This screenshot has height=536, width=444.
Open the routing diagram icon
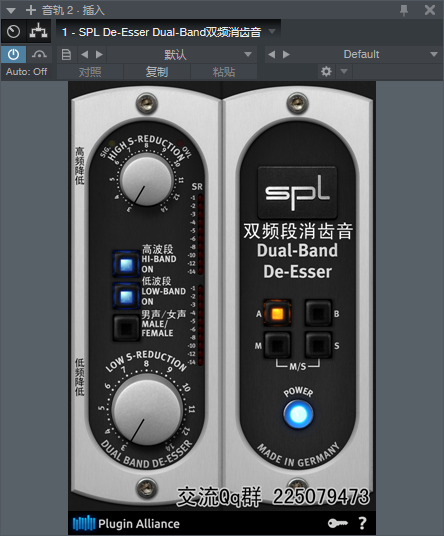pyautogui.click(x=38, y=32)
